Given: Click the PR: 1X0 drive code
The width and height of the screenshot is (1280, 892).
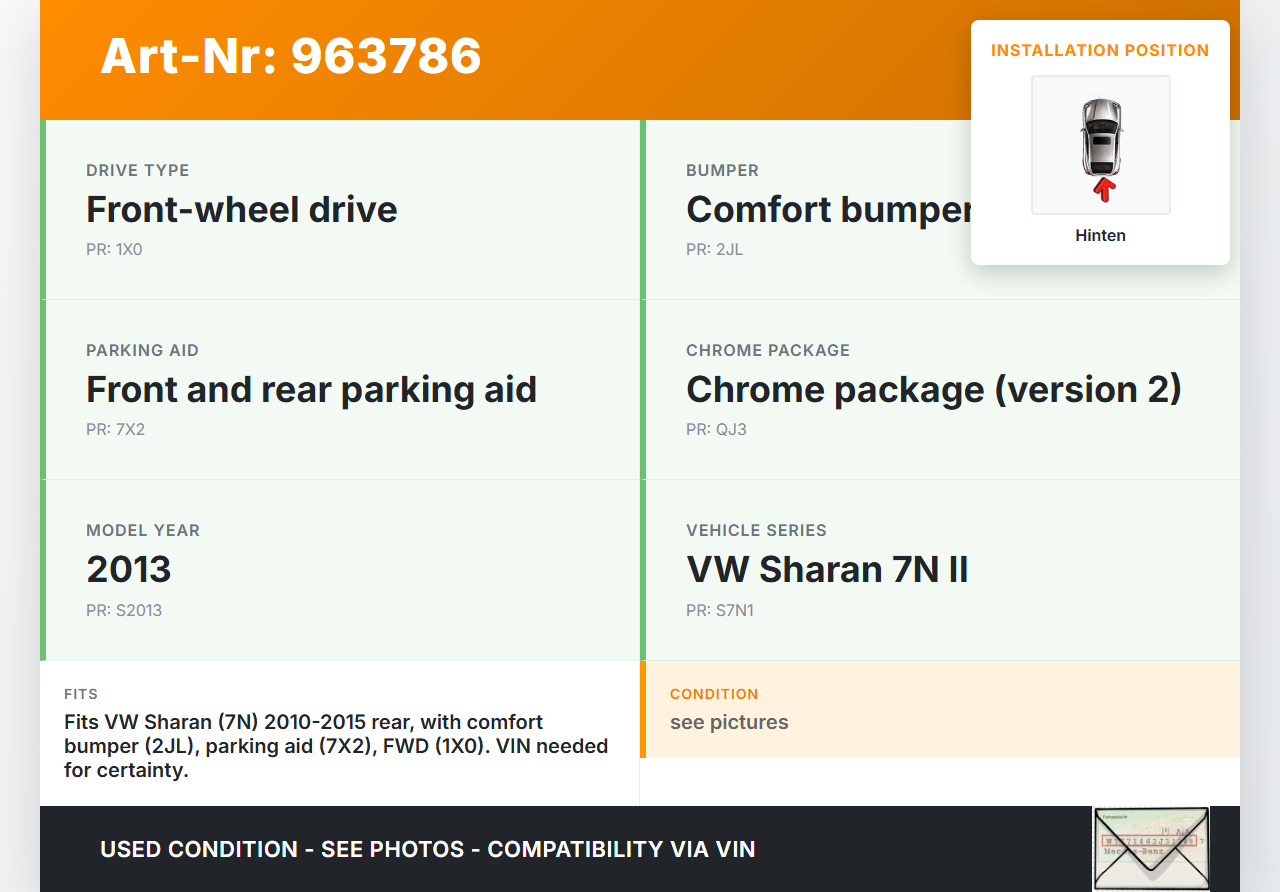Looking at the screenshot, I should pos(114,250).
